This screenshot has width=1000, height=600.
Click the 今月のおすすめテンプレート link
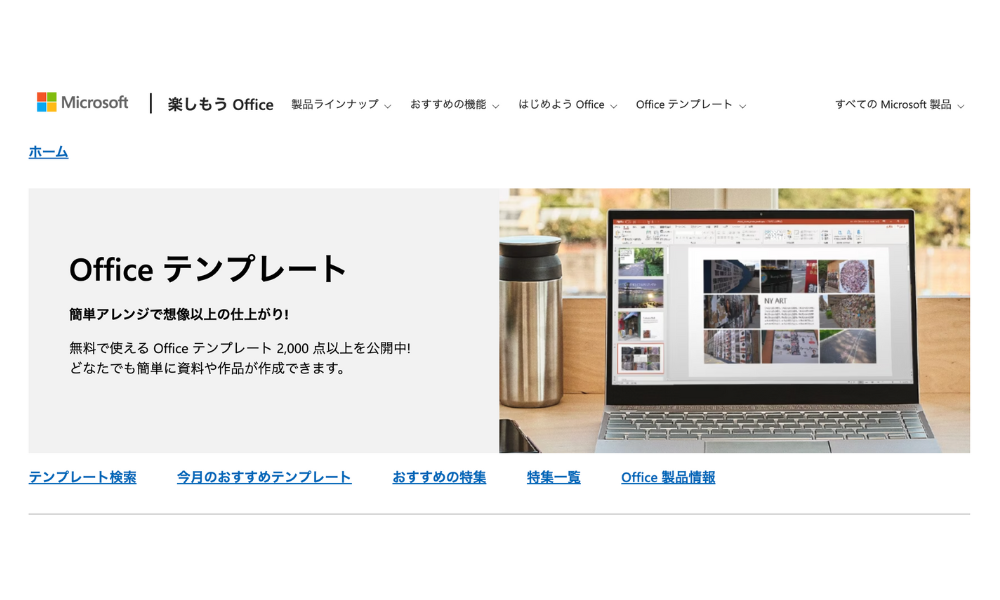tap(264, 477)
